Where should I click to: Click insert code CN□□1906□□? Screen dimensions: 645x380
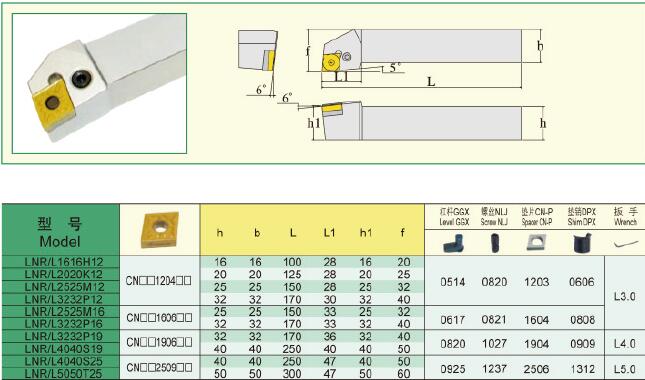click(x=159, y=342)
